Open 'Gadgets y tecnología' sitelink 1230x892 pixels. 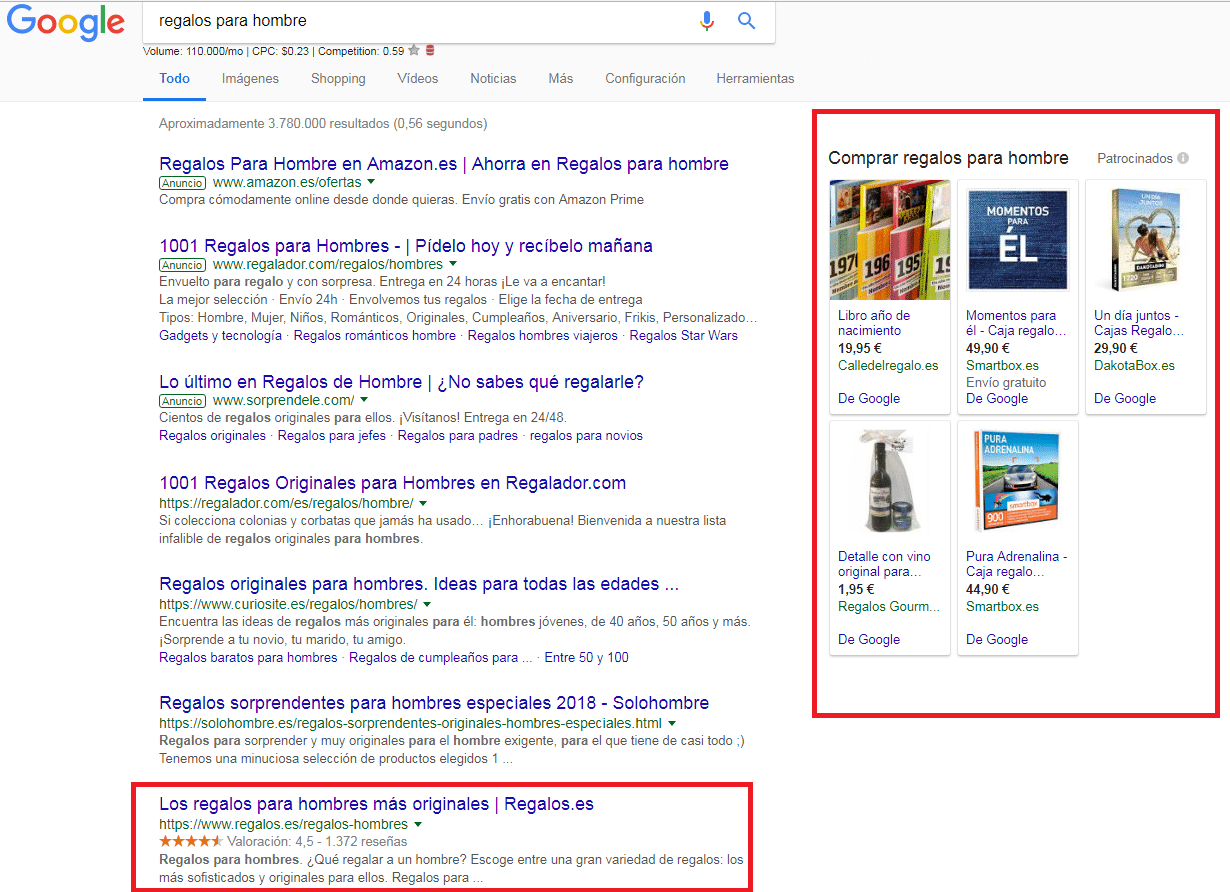pyautogui.click(x=221, y=336)
